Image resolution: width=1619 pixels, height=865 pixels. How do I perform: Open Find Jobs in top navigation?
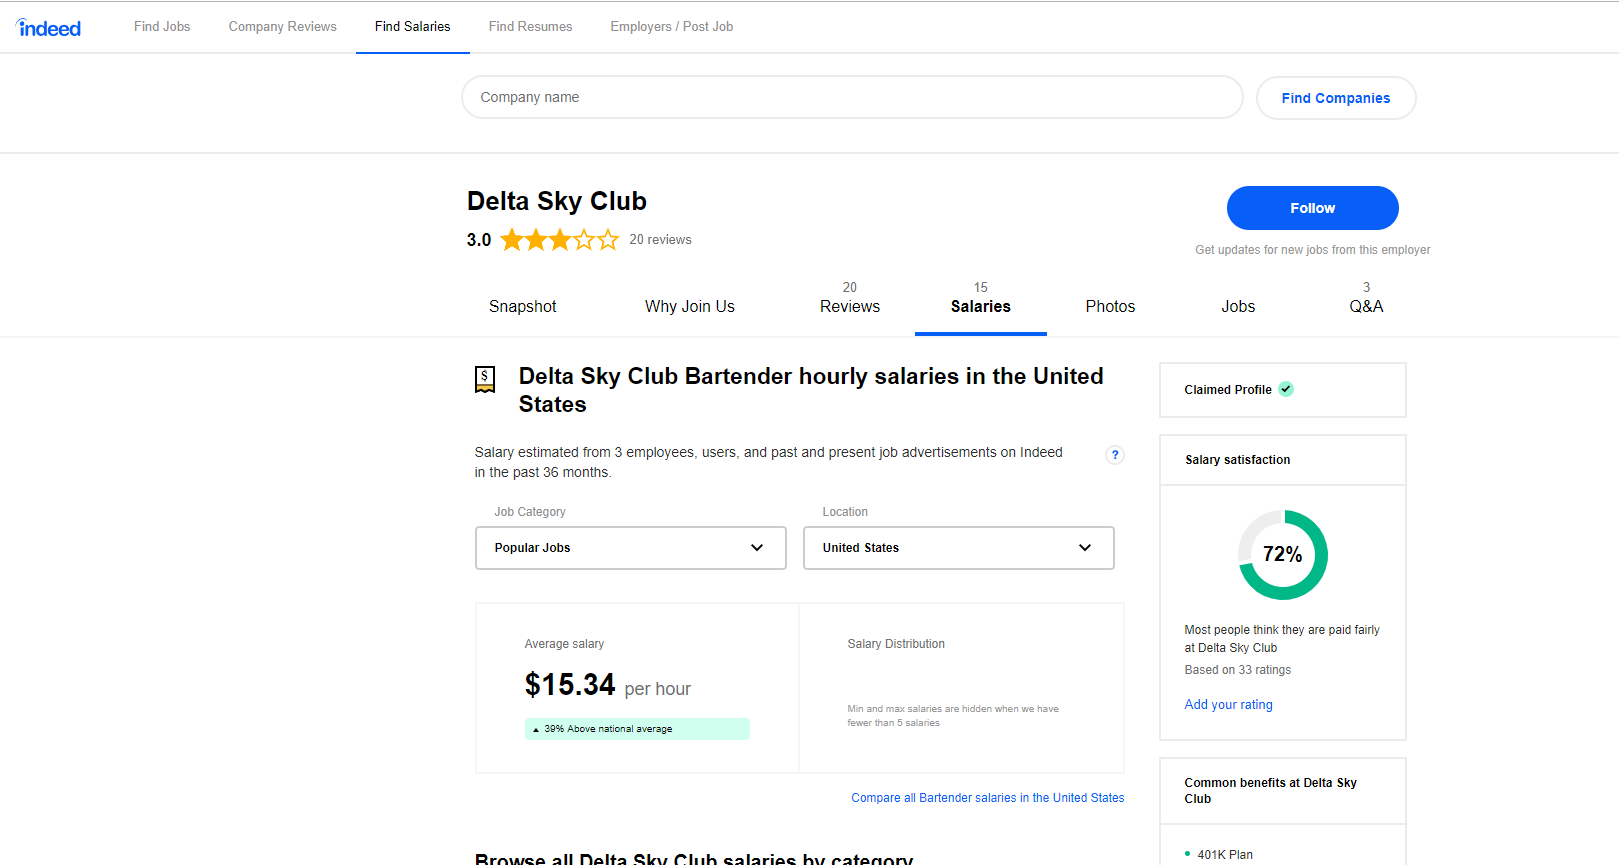pos(162,27)
